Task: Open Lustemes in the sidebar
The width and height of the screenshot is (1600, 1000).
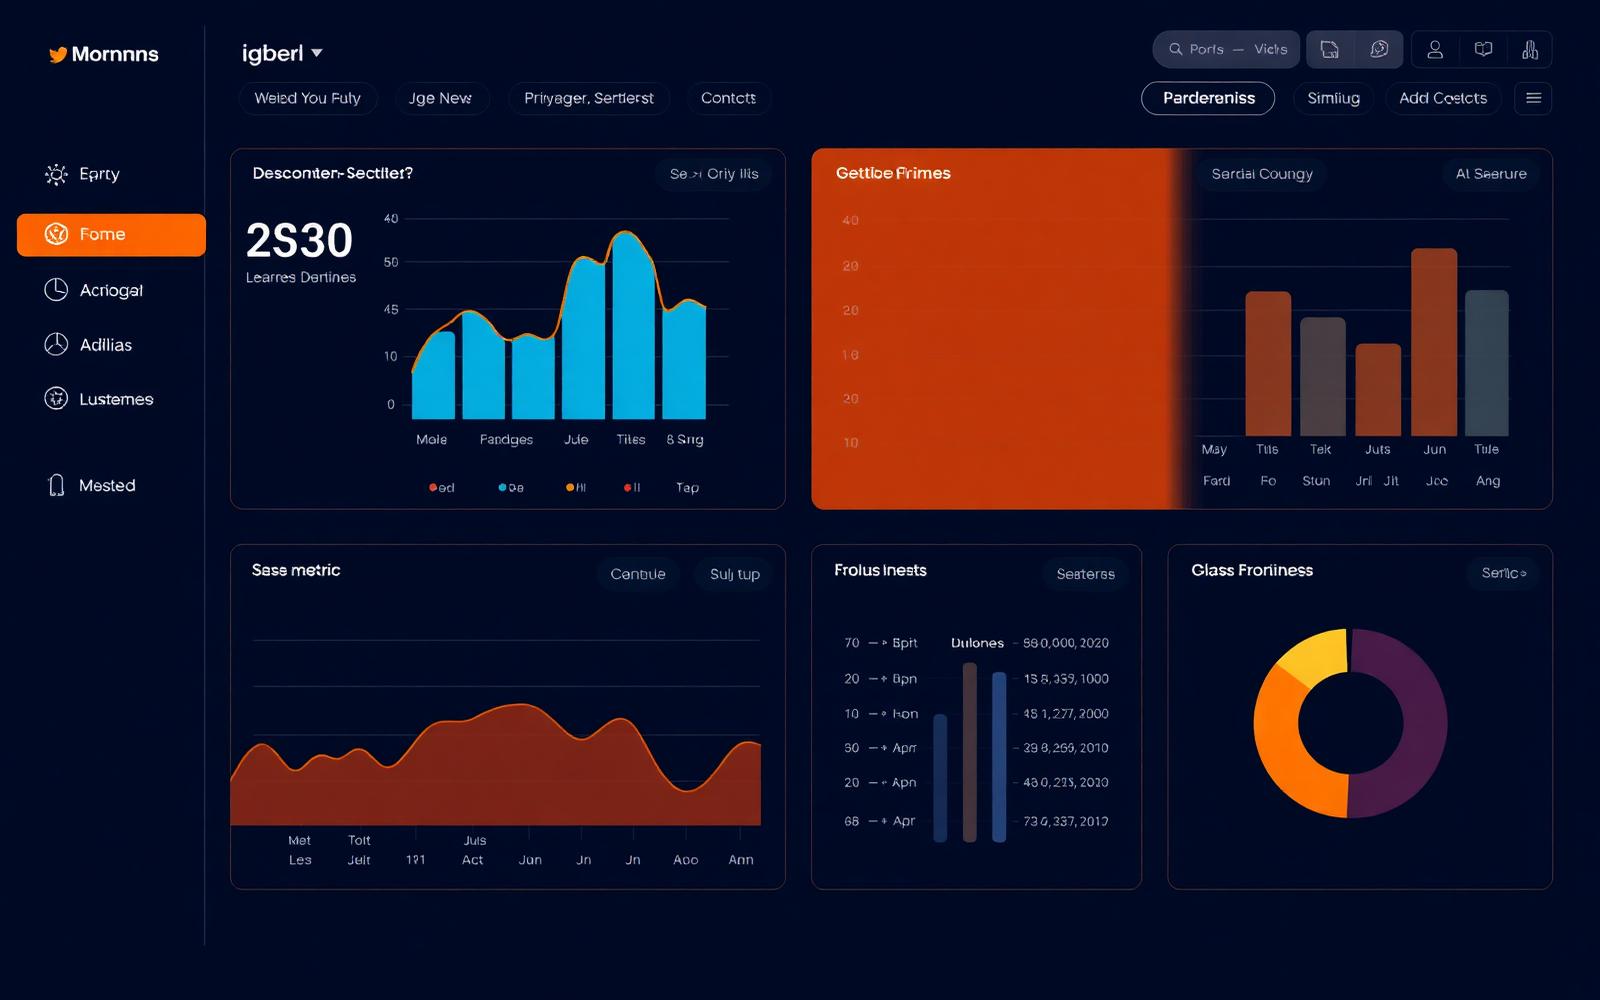Action: point(111,399)
